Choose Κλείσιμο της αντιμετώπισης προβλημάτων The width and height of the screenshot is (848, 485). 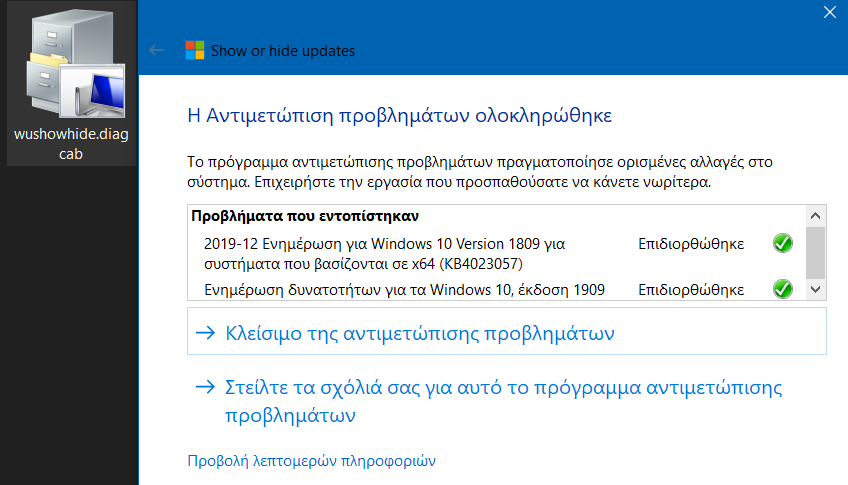click(x=507, y=331)
